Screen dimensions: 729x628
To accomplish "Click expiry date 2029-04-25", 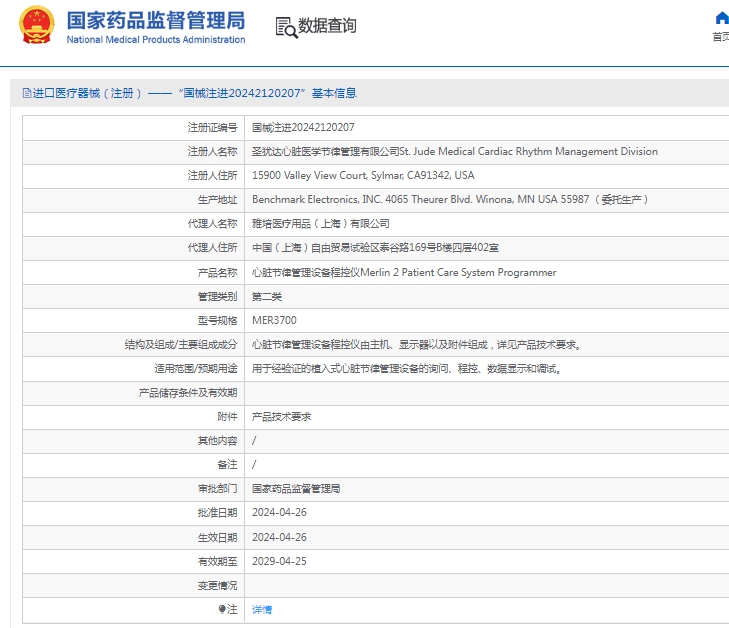I will [x=279, y=561].
